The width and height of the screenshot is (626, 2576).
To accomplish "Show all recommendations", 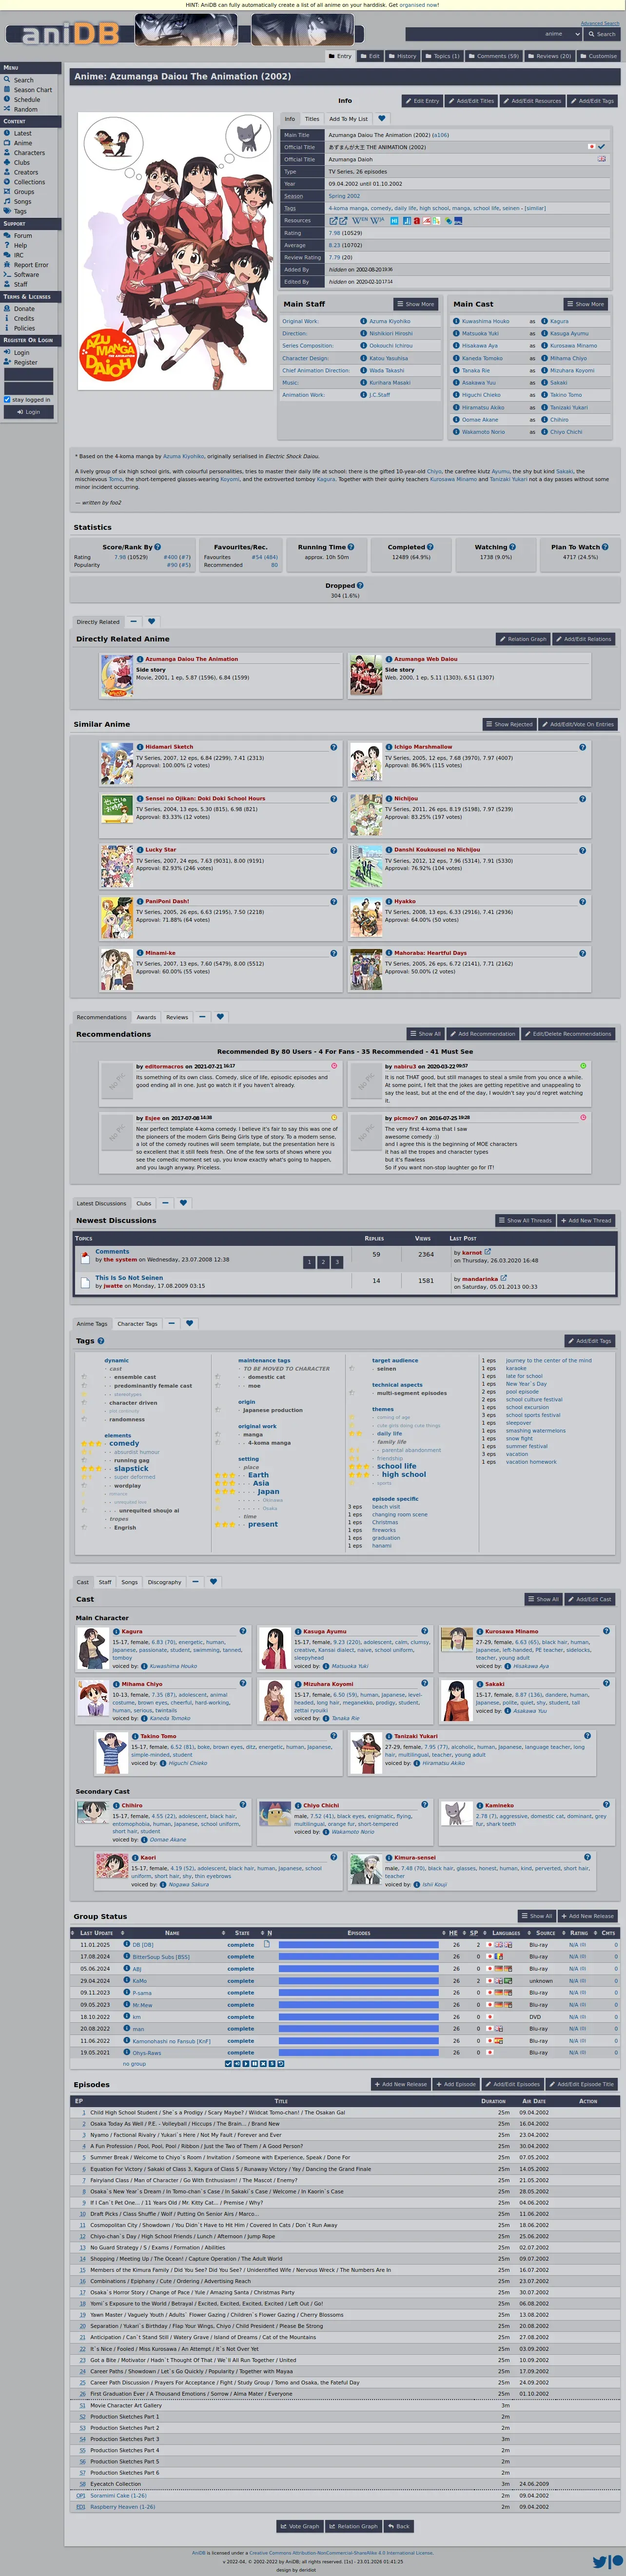I will [x=425, y=1034].
